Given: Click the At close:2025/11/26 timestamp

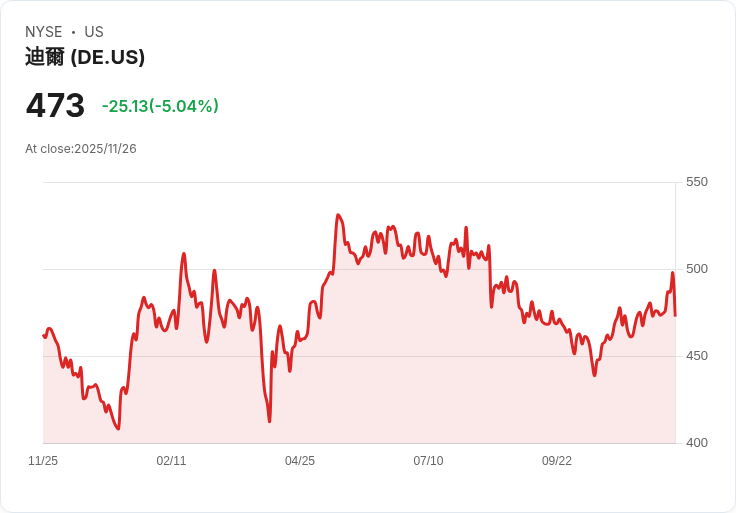Looking at the screenshot, I should click(81, 149).
